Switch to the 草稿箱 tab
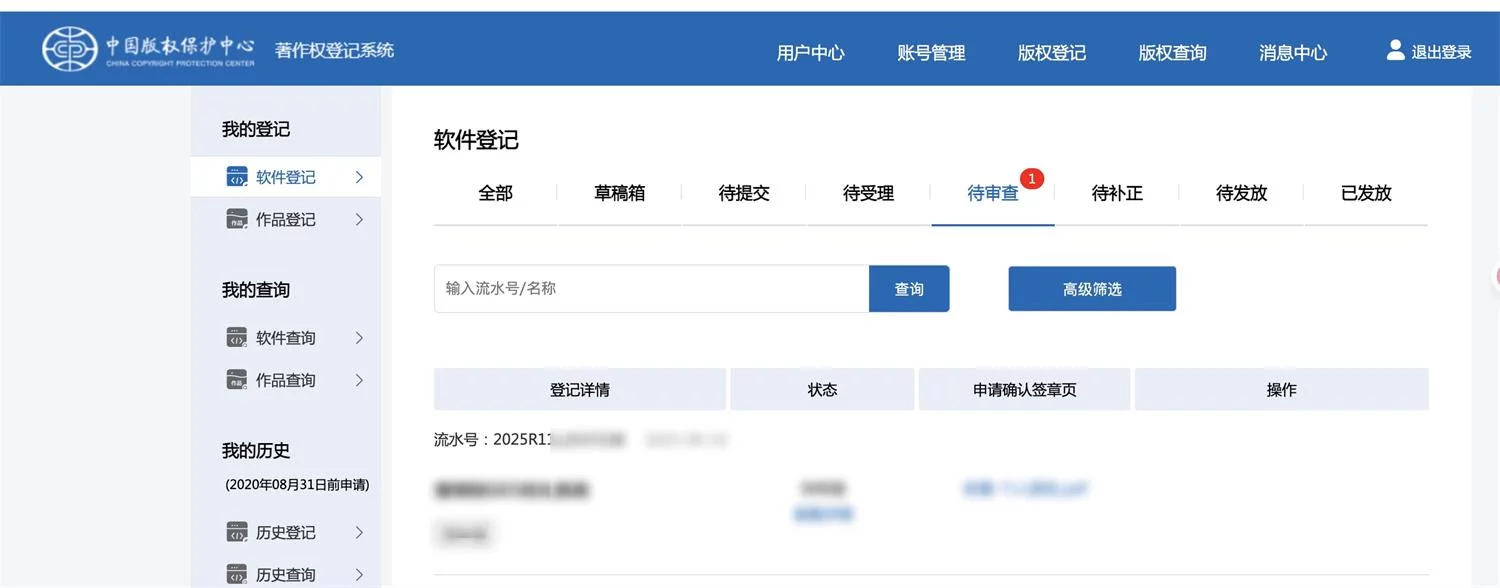This screenshot has height=588, width=1500. [x=618, y=193]
